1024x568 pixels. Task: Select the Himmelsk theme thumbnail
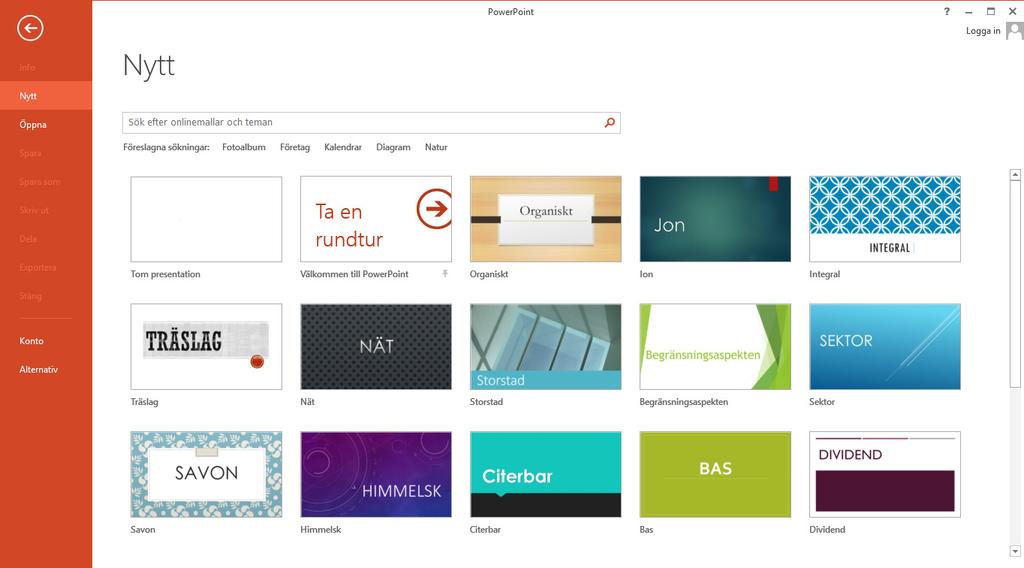pyautogui.click(x=376, y=474)
